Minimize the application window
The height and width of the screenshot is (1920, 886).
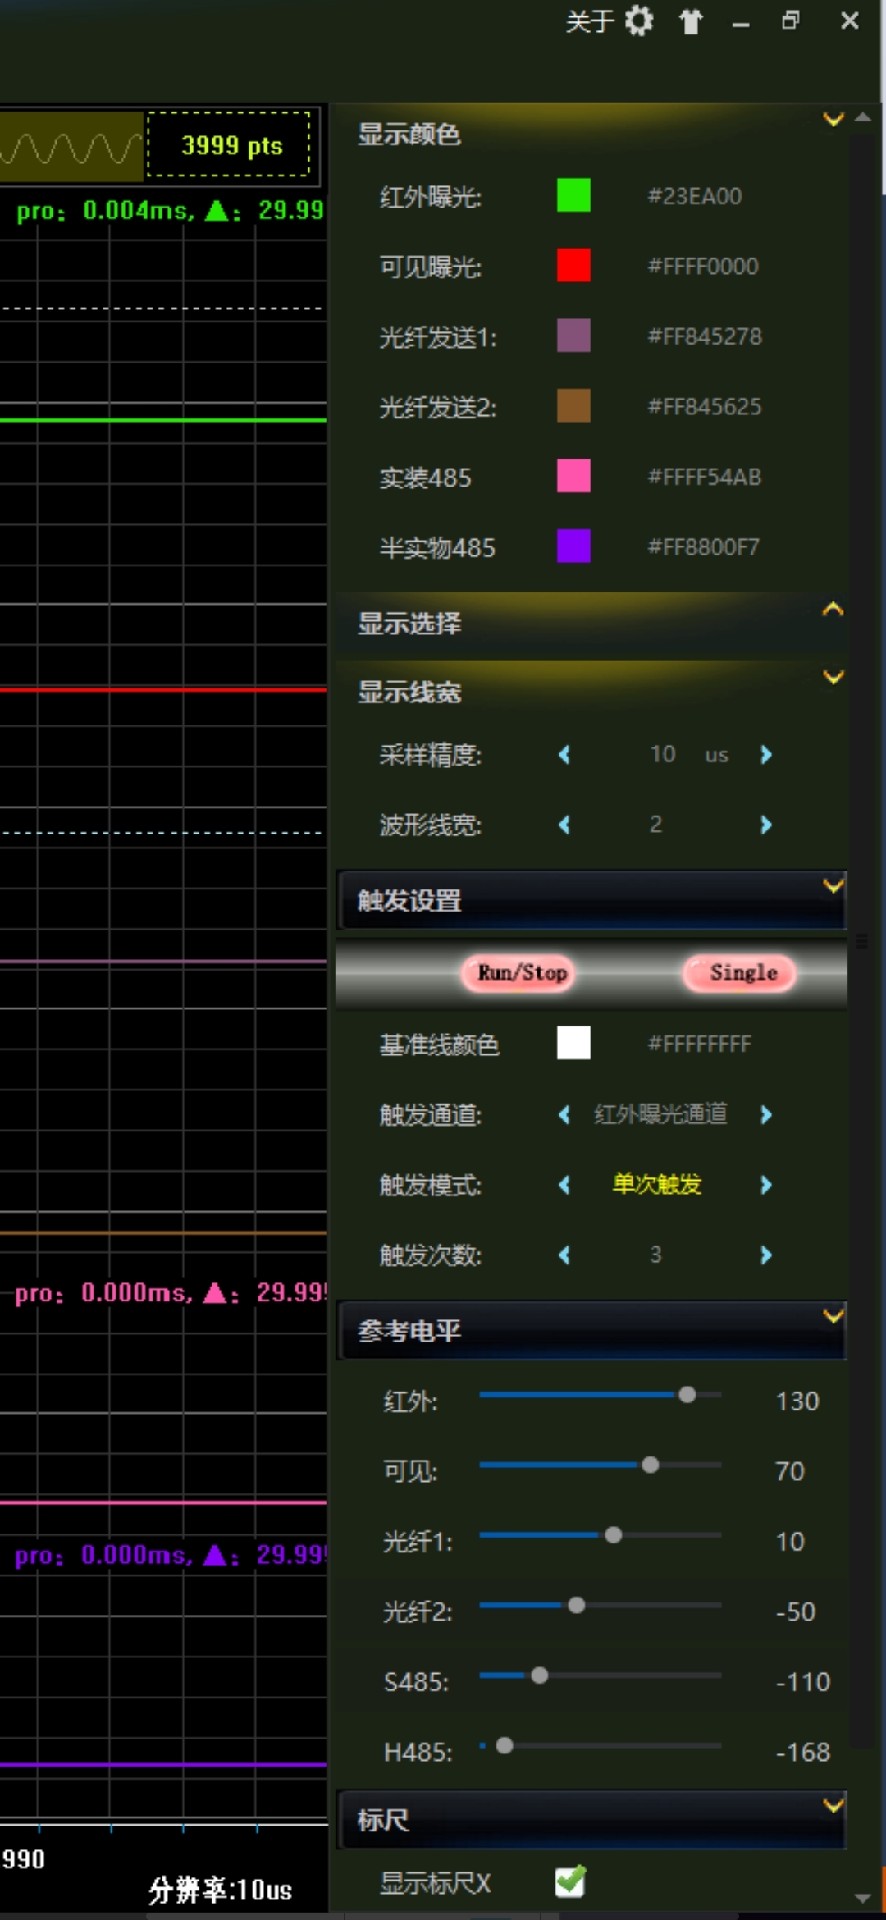741,23
